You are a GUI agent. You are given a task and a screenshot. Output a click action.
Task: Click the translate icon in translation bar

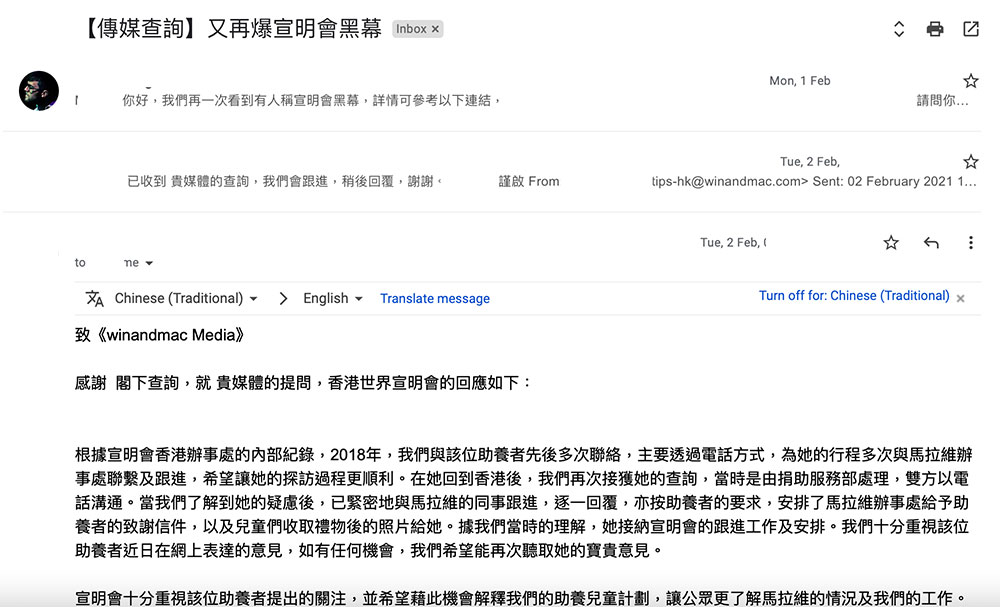pyautogui.click(x=95, y=298)
